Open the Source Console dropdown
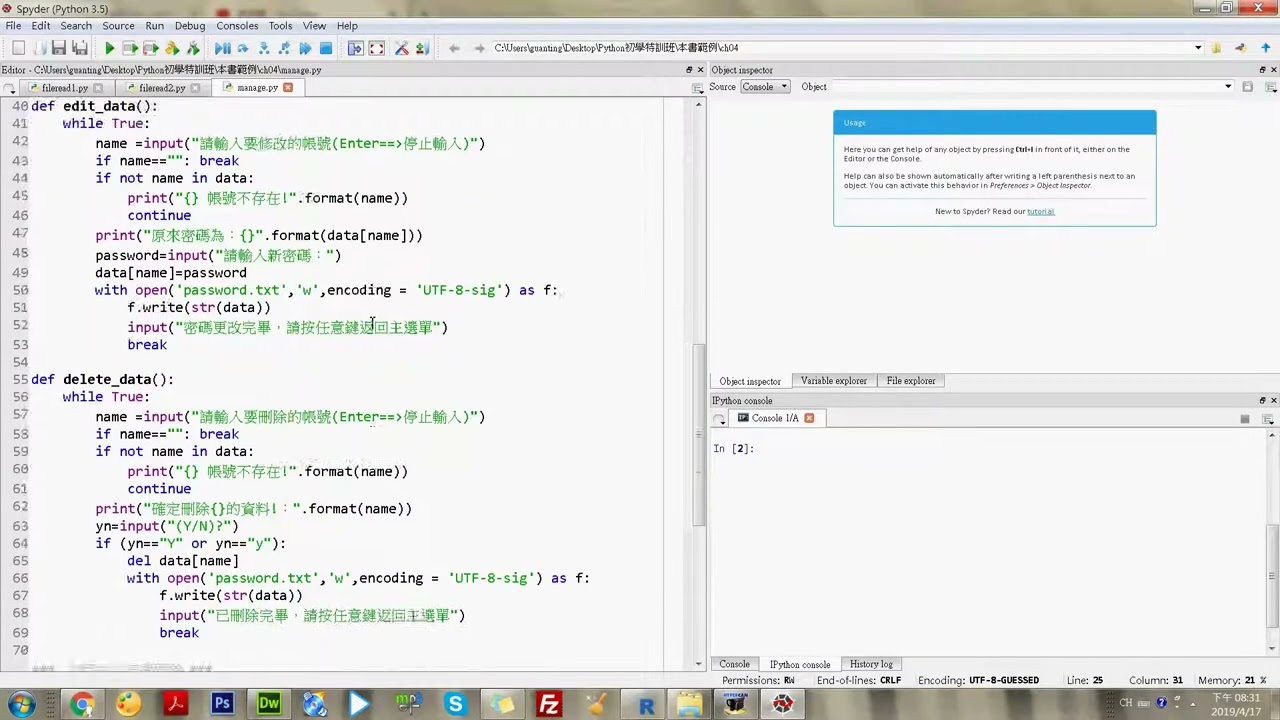 [764, 87]
